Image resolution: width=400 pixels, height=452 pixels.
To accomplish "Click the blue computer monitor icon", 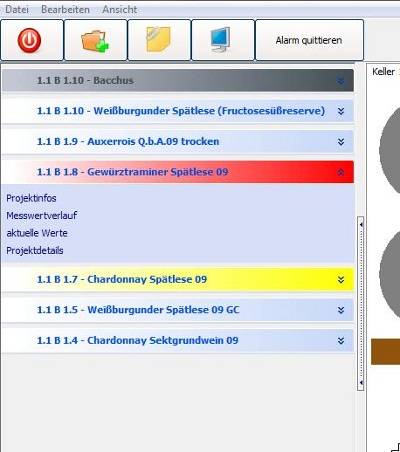I will (221, 40).
